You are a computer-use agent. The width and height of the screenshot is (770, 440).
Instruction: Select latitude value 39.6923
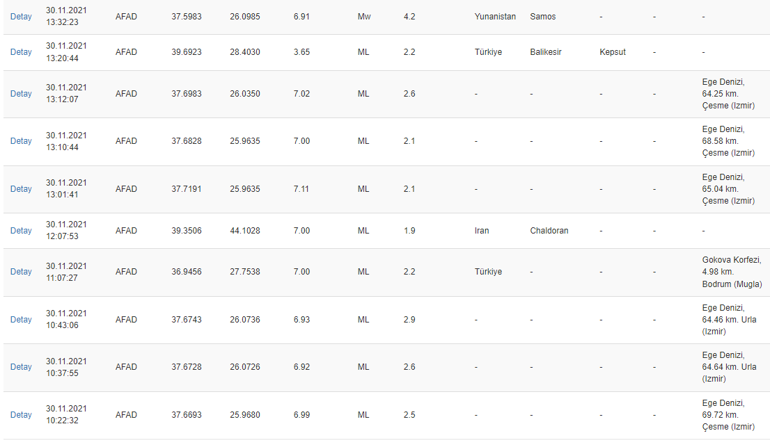[x=186, y=52]
